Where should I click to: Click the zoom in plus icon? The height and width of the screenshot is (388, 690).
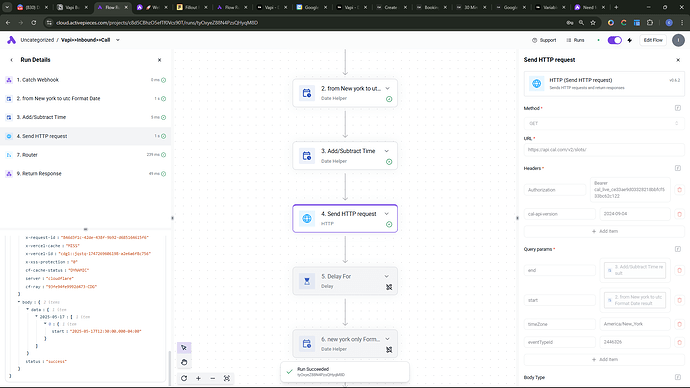198,378
